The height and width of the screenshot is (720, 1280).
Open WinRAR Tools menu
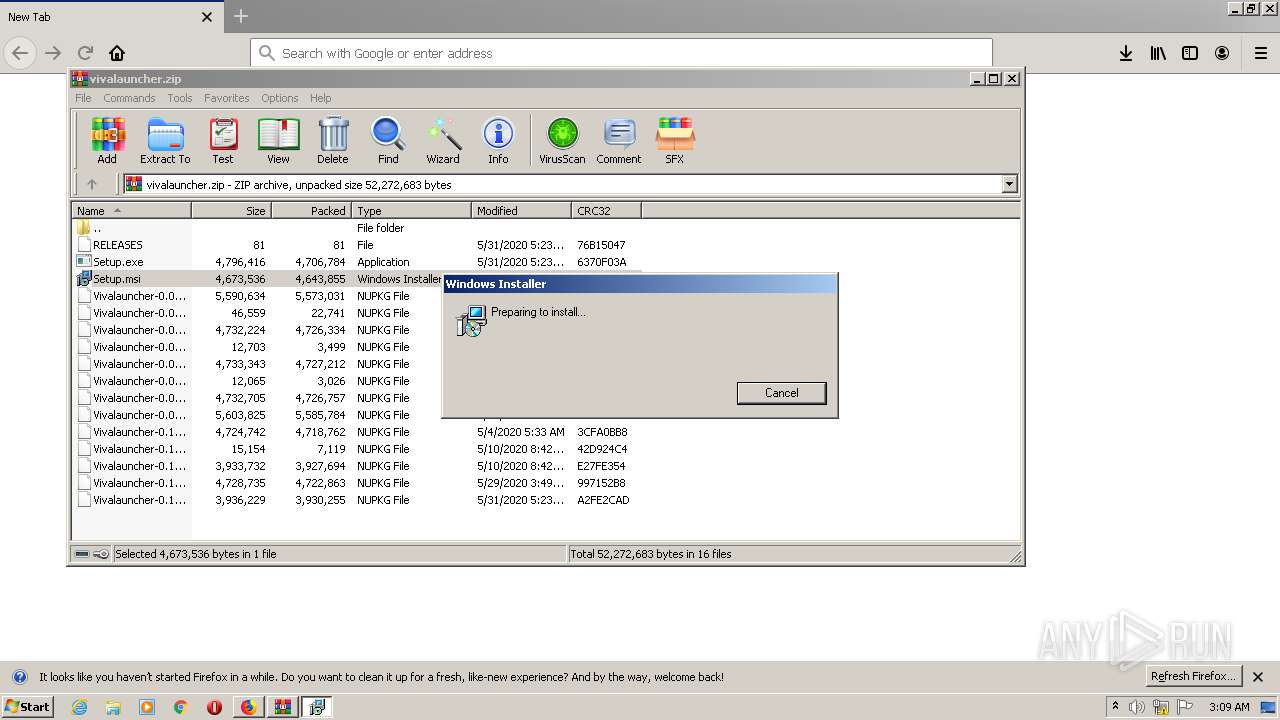pos(180,98)
